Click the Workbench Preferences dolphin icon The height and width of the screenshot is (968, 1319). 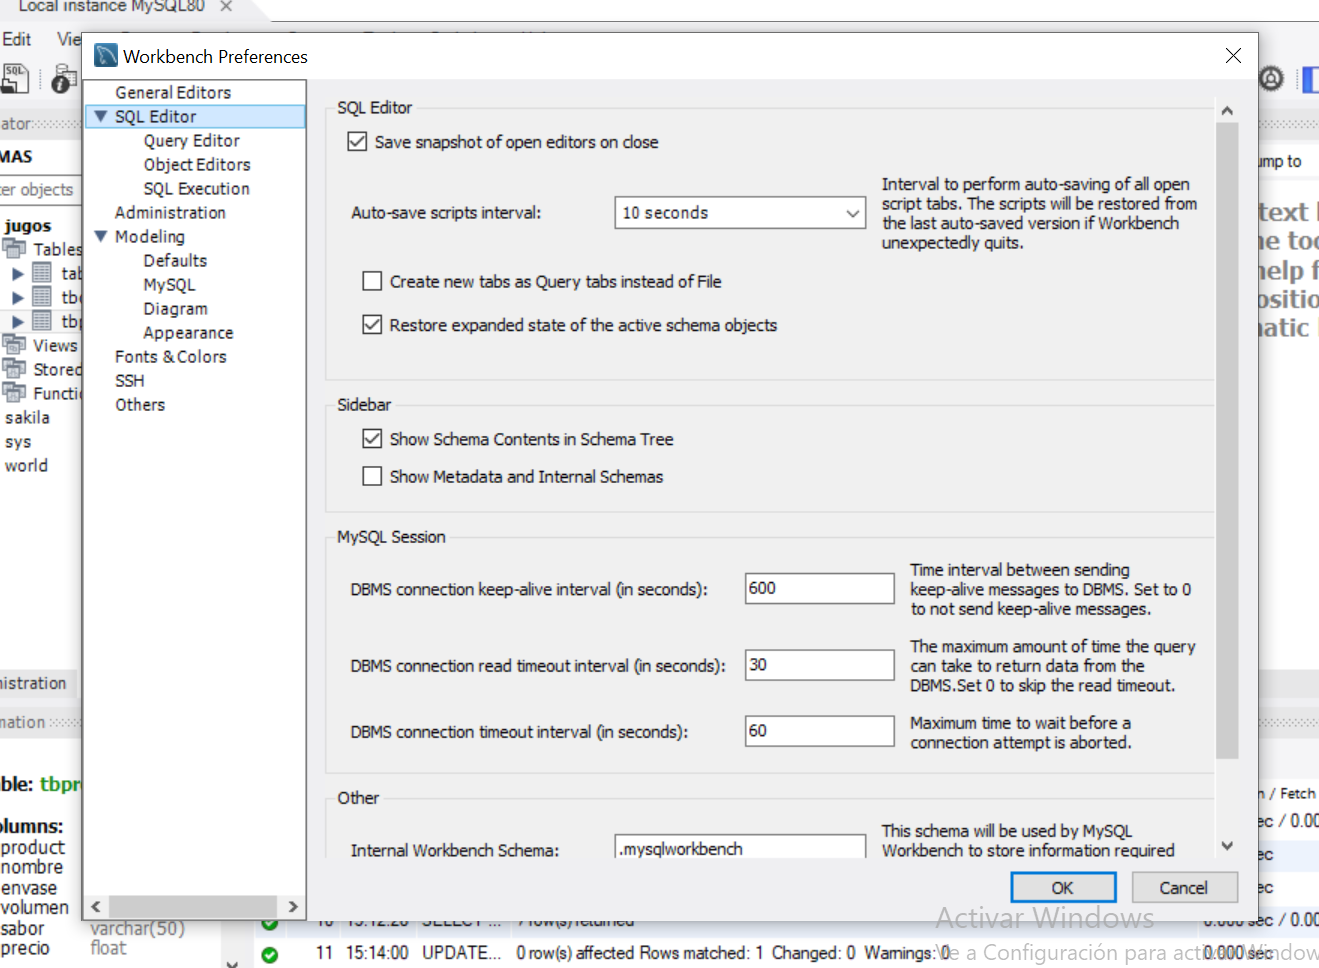coord(106,55)
